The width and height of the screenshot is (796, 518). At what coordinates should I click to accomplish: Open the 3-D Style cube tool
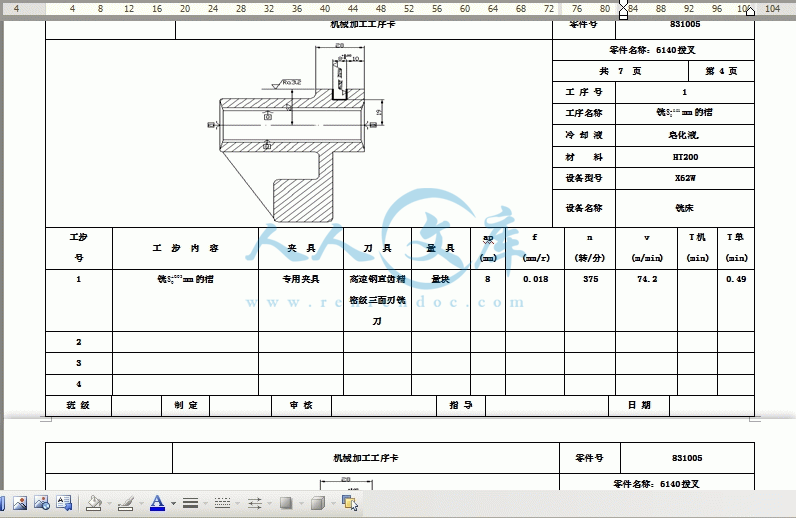point(318,503)
